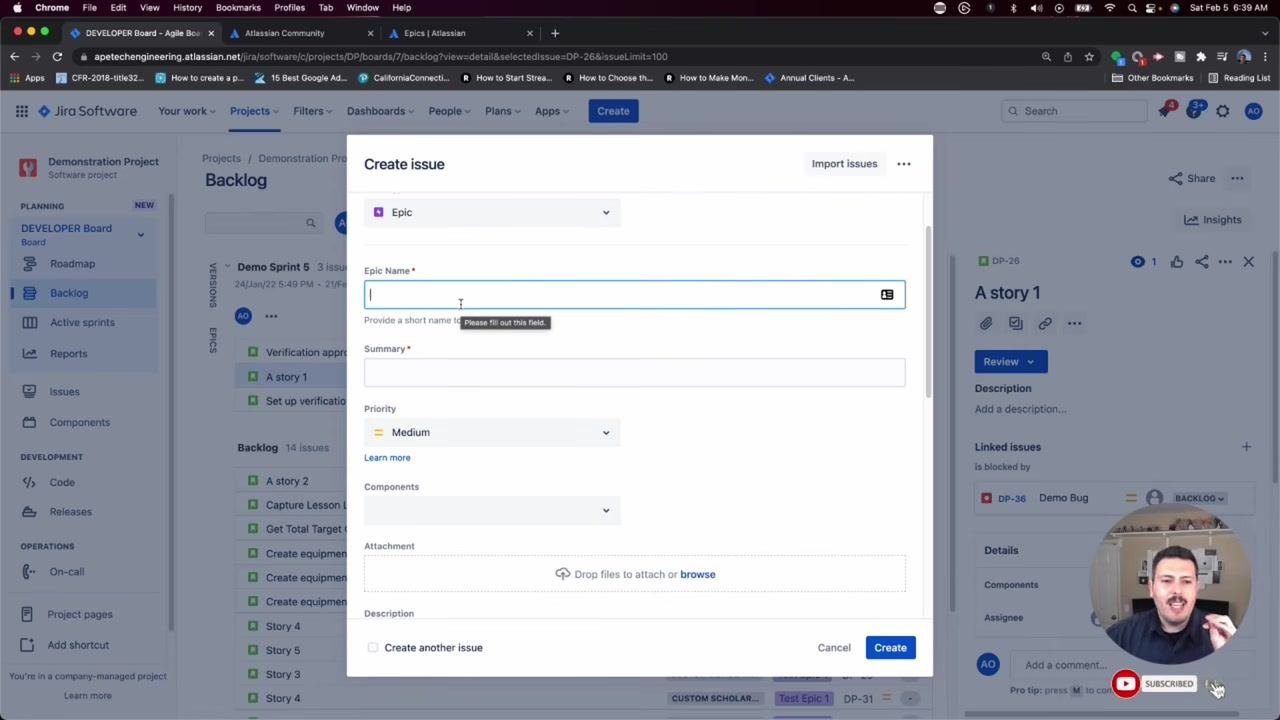The height and width of the screenshot is (720, 1280).
Task: Open Reports in the sidebar
Action: point(69,354)
